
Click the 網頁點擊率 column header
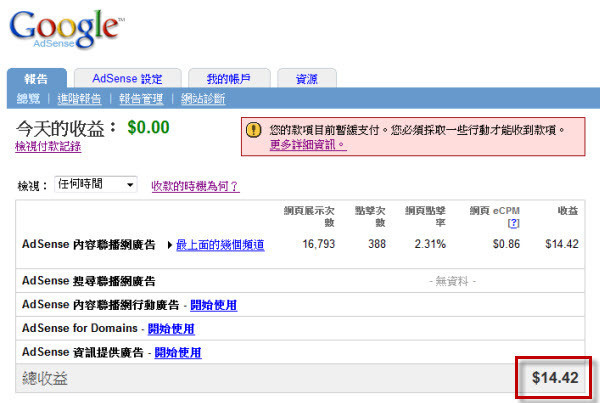[x=426, y=217]
